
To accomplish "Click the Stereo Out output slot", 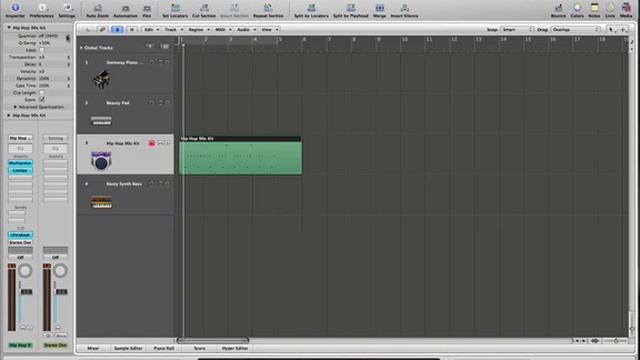I will pos(20,242).
